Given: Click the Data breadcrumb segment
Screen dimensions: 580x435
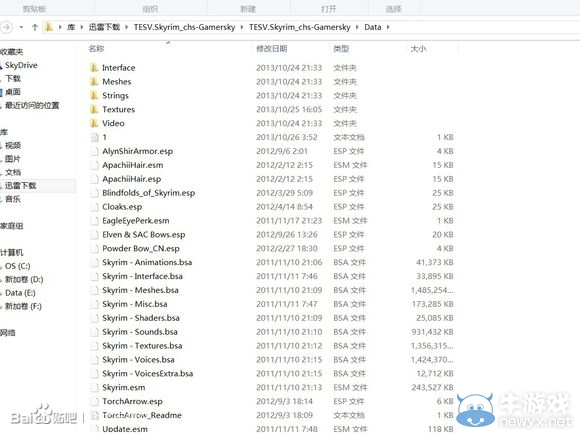Looking at the screenshot, I should tap(372, 27).
